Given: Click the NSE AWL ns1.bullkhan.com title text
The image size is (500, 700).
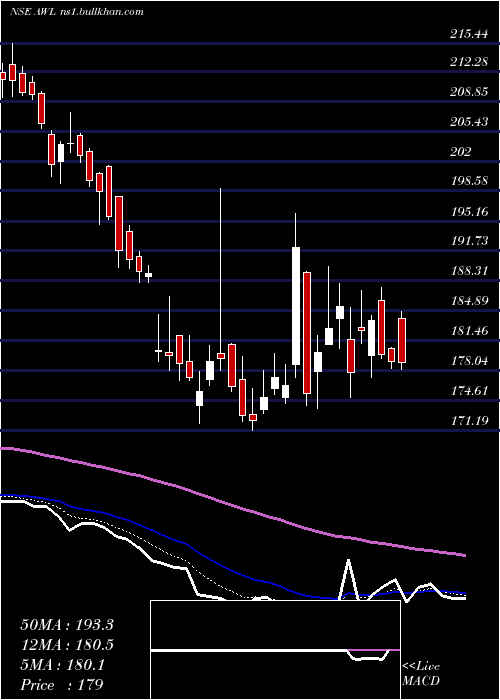Looking at the screenshot, I should coord(76,12).
